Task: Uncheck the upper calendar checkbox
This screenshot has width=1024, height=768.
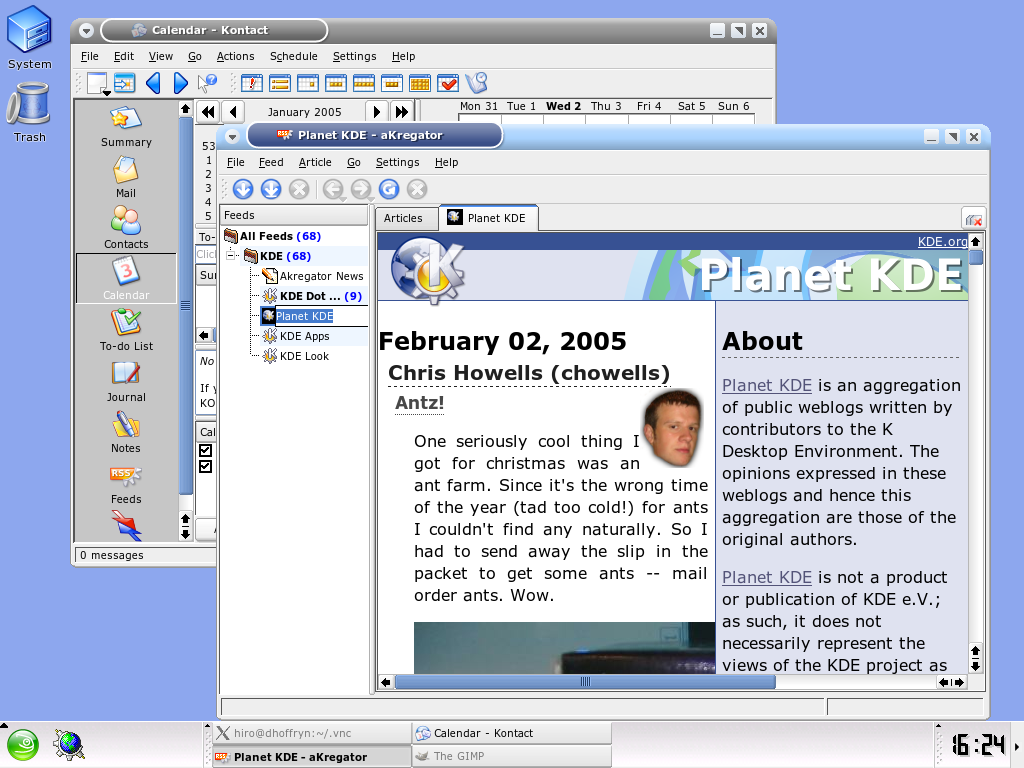Action: 206,451
